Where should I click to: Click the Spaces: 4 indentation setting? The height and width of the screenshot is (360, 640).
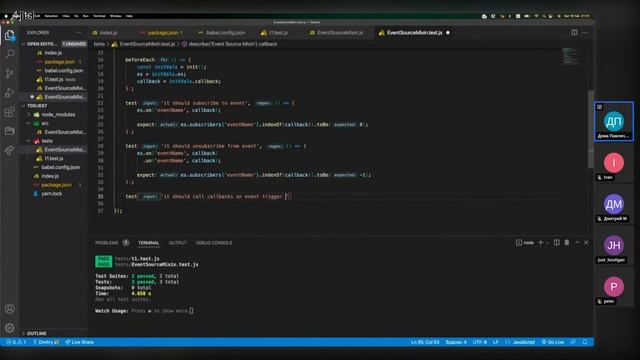[456, 342]
